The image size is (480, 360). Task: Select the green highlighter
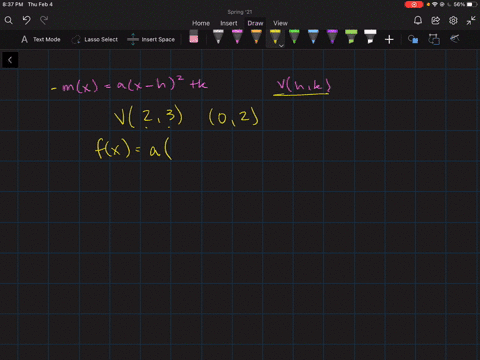351,37
